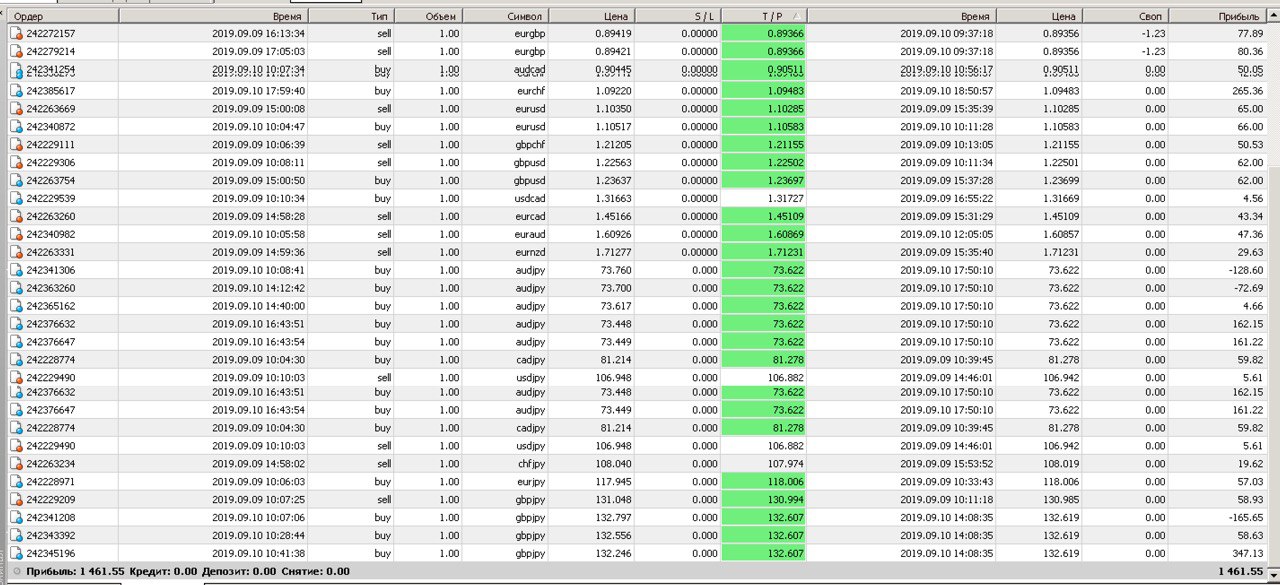
Task: Choose the icon beside order 242263234
Action: tap(16, 464)
